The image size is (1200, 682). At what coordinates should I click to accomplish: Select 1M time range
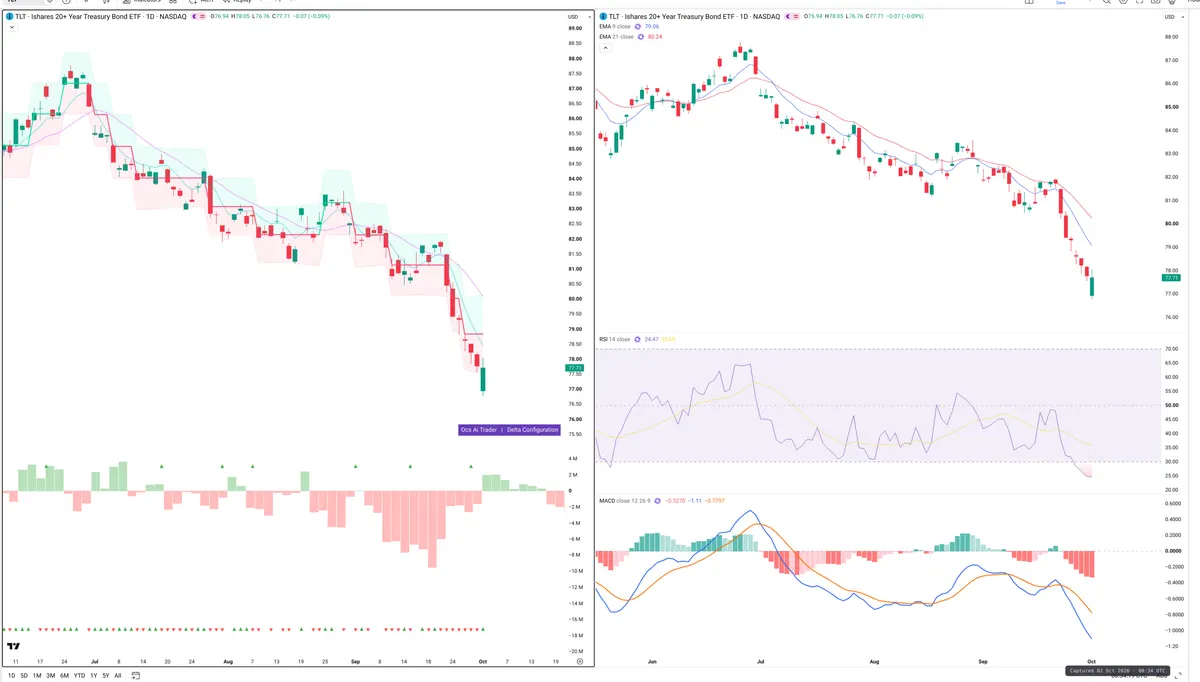point(37,676)
